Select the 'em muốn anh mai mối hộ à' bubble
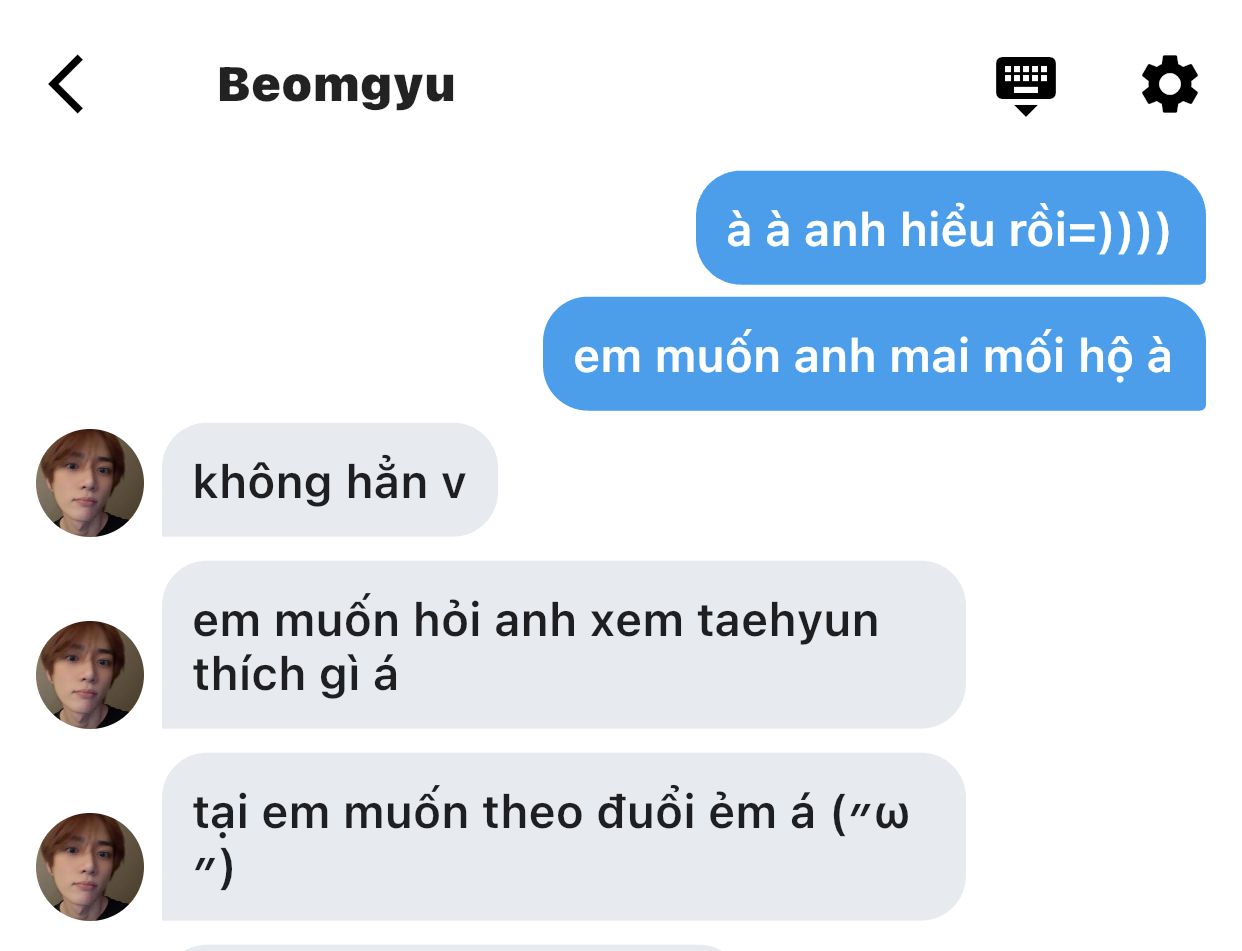 point(874,354)
